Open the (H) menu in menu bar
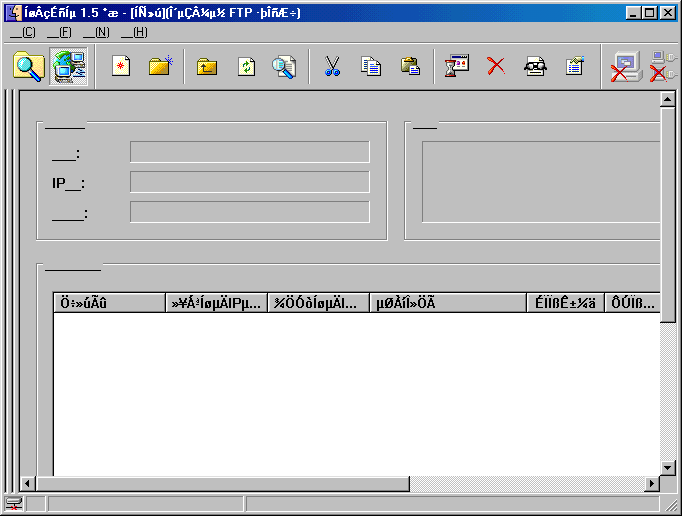The height and width of the screenshot is (516, 682). [x=134, y=32]
